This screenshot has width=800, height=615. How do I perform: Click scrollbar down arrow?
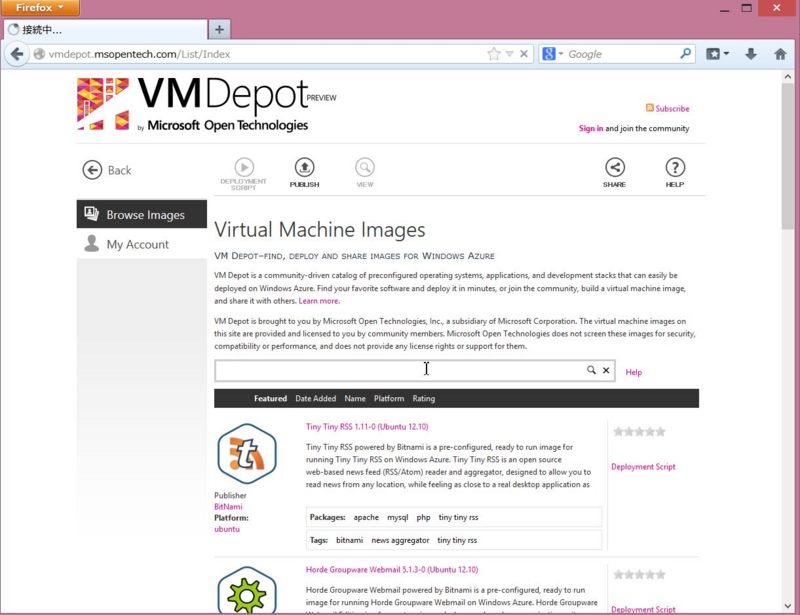pyautogui.click(x=788, y=606)
